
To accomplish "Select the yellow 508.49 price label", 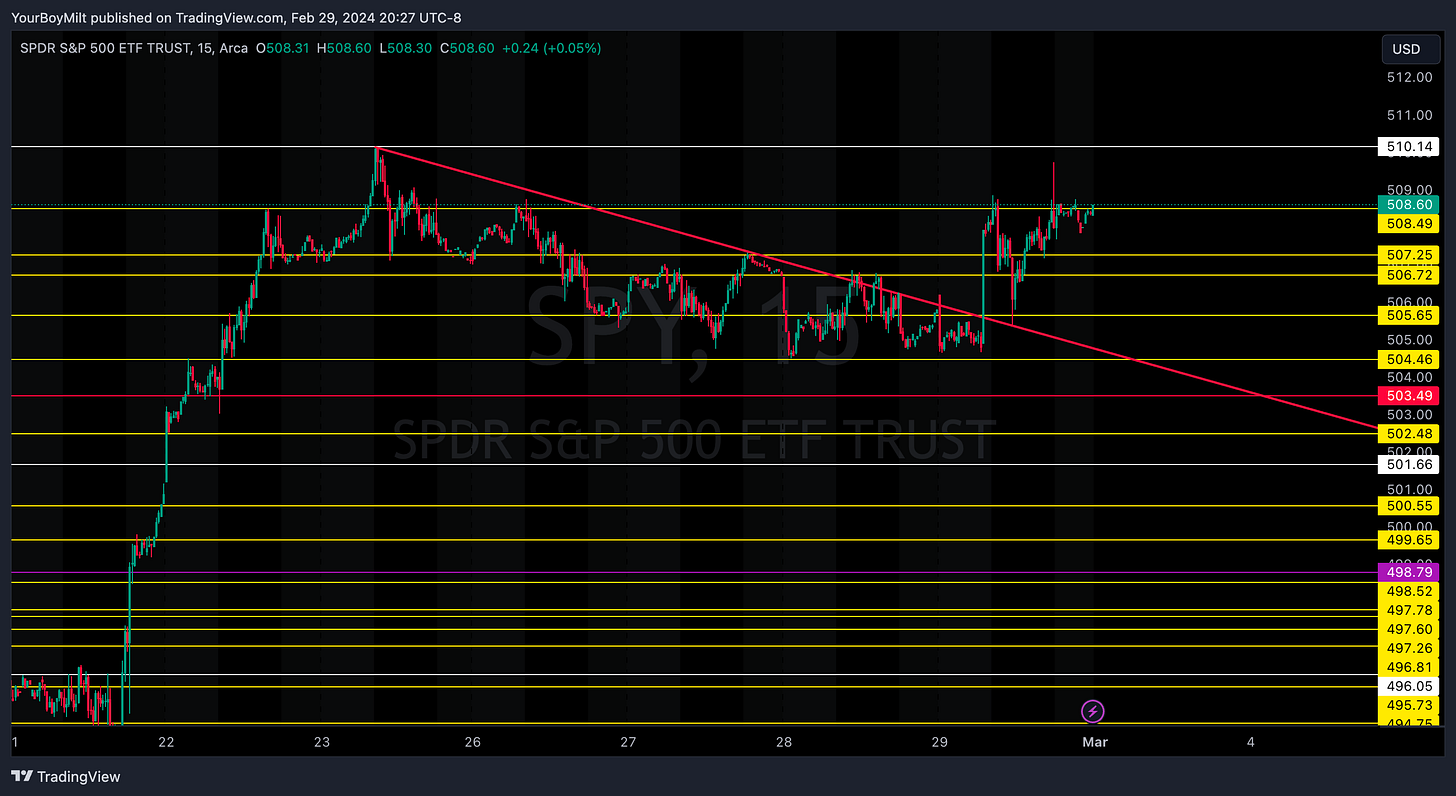I will [1409, 224].
